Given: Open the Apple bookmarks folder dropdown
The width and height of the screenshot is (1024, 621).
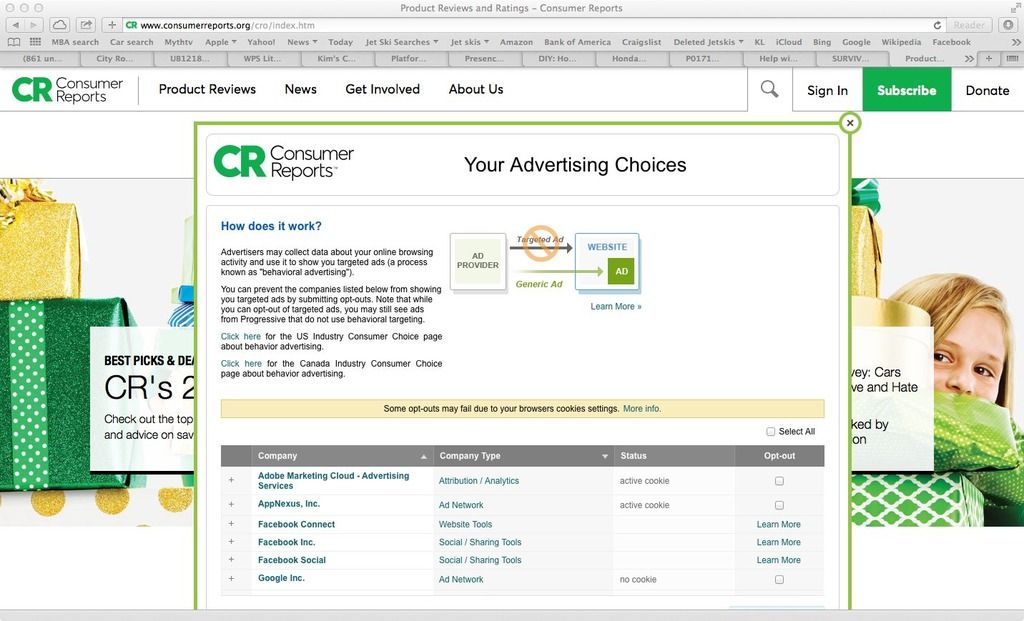Looking at the screenshot, I should pyautogui.click(x=221, y=42).
